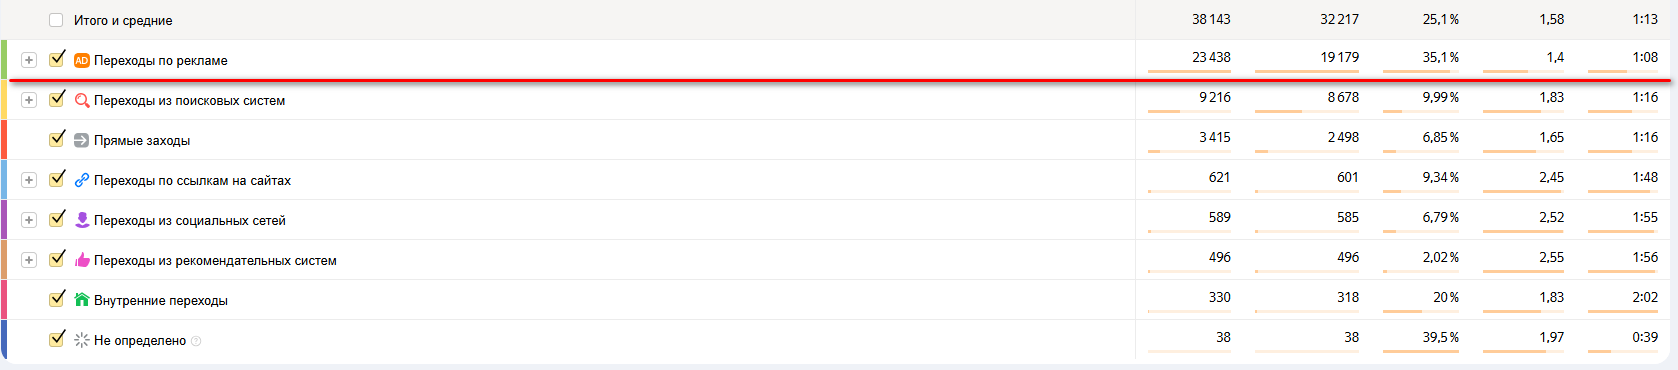Uncheck the Прямые заходы checkbox
The width and height of the screenshot is (1678, 370).
(57, 139)
